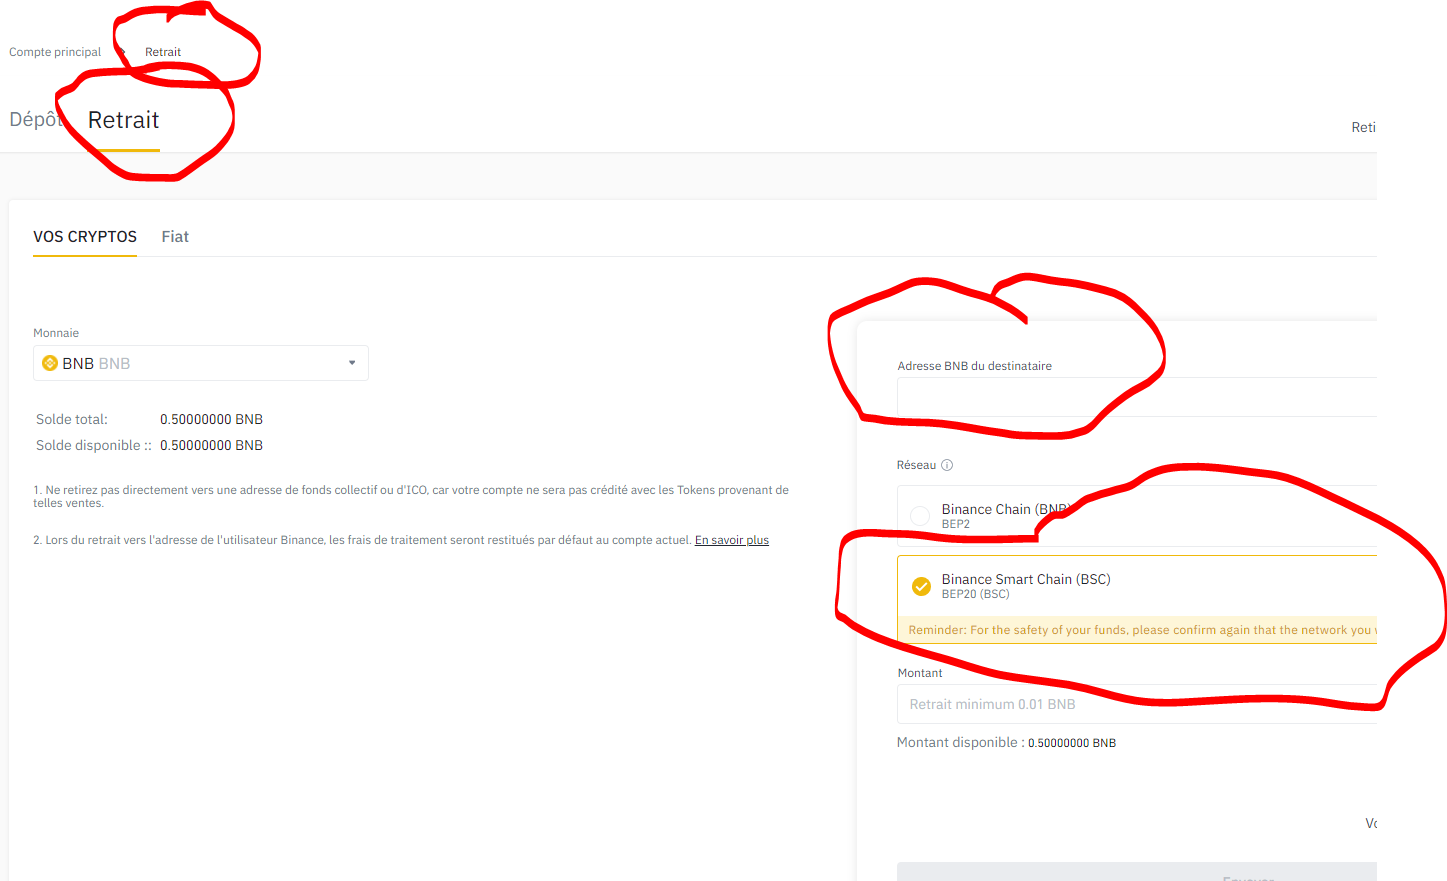Image resolution: width=1447 pixels, height=881 pixels.
Task: Click the breadcrumb chevron after Compte principal
Action: [x=122, y=52]
